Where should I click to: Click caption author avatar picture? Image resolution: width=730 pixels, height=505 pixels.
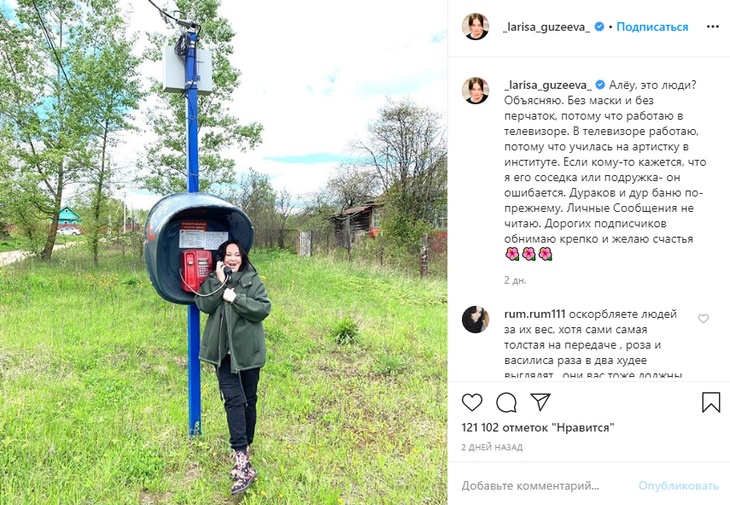point(475,90)
